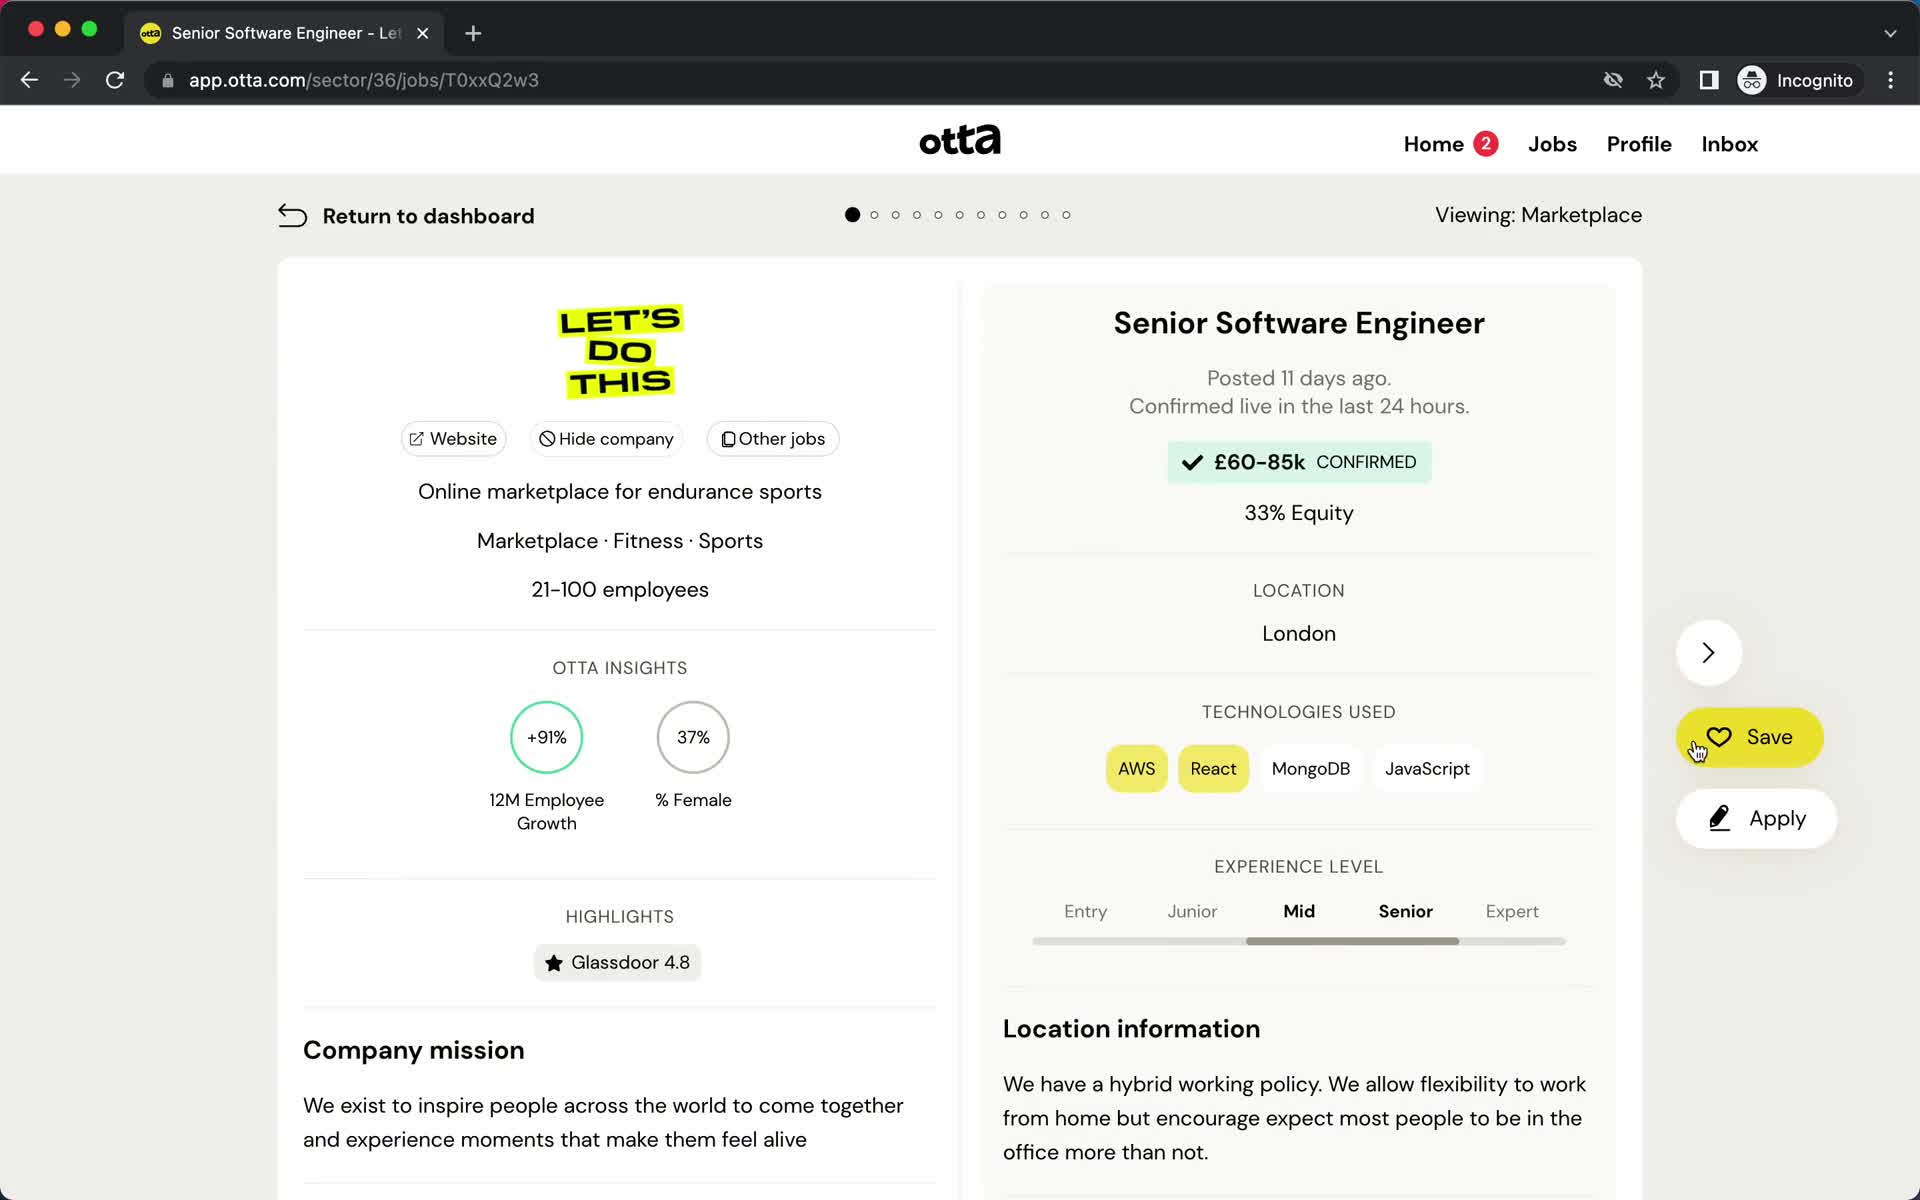Click the address bar URL
Image resolution: width=1920 pixels, height=1200 pixels.
(x=364, y=80)
